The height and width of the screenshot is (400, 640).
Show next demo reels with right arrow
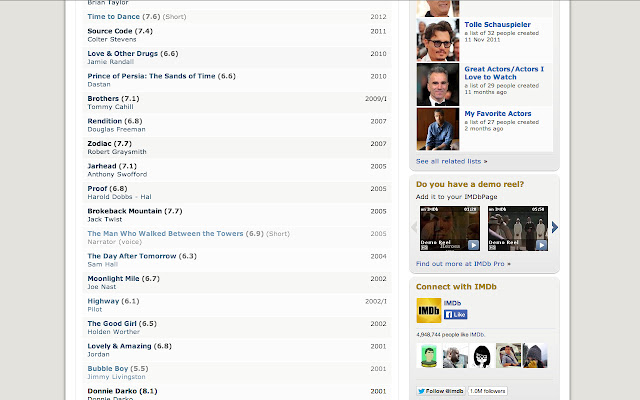(554, 227)
